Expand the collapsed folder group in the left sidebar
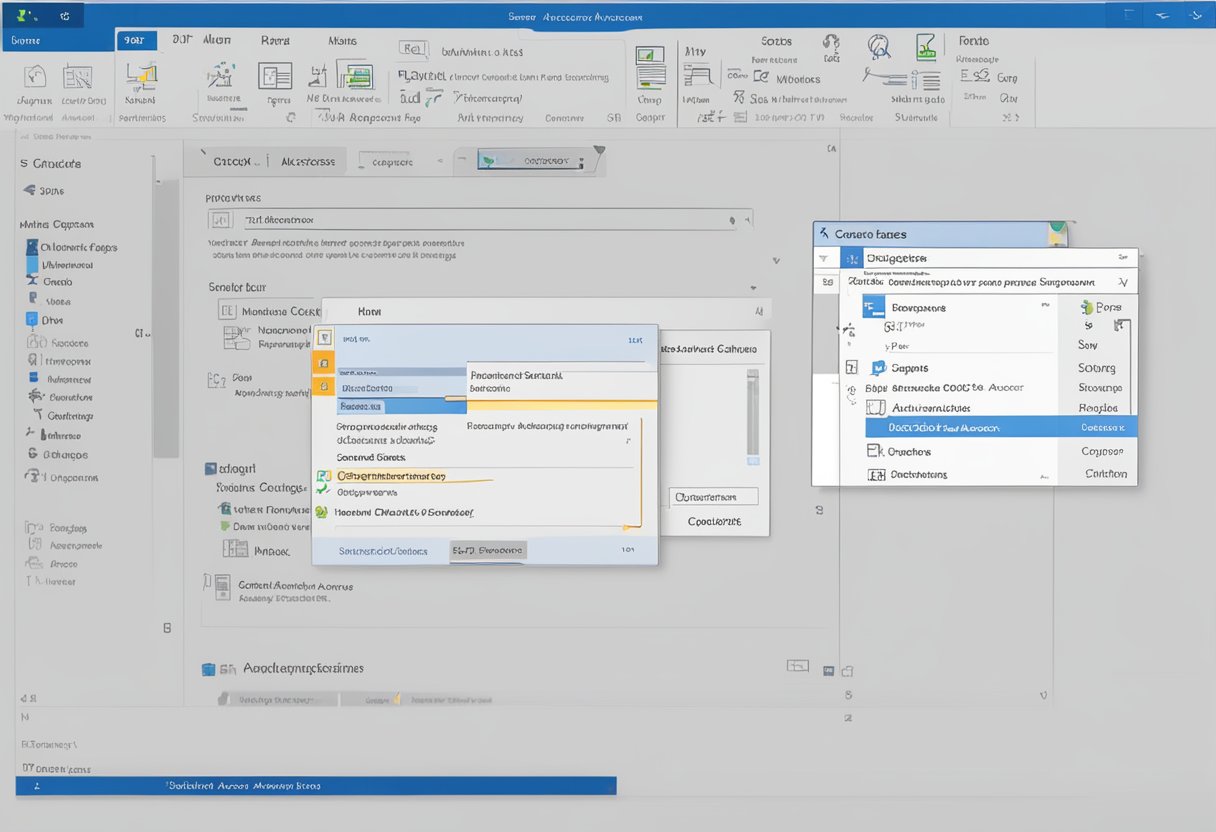Screen dimensions: 1216x832 click(27, 190)
